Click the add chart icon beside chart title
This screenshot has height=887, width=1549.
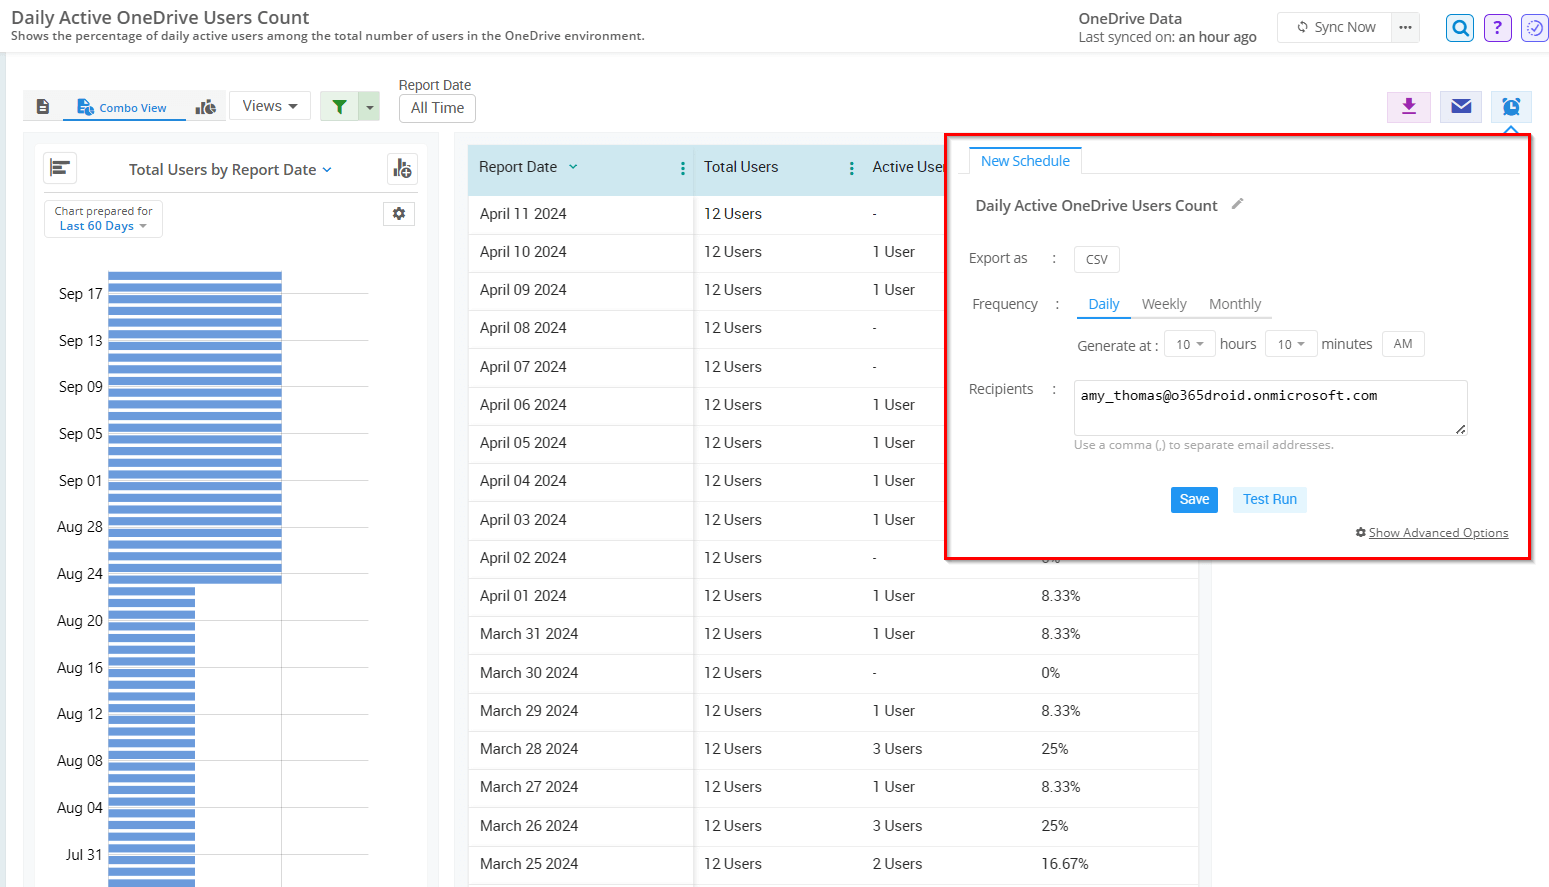pos(402,168)
